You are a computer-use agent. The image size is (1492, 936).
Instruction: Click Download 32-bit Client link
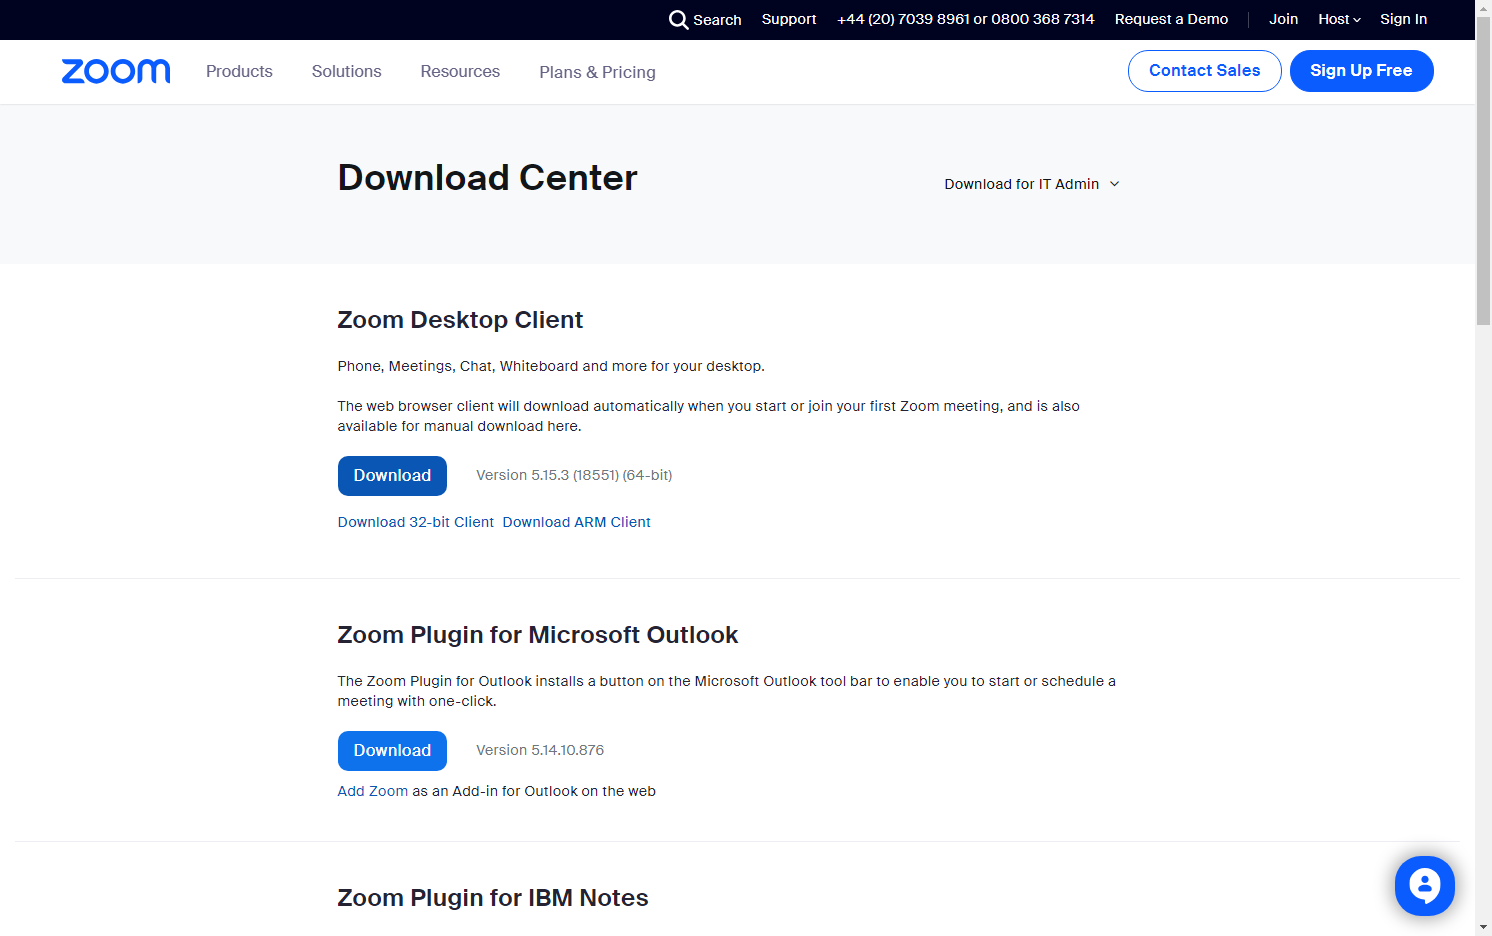[x=416, y=522]
